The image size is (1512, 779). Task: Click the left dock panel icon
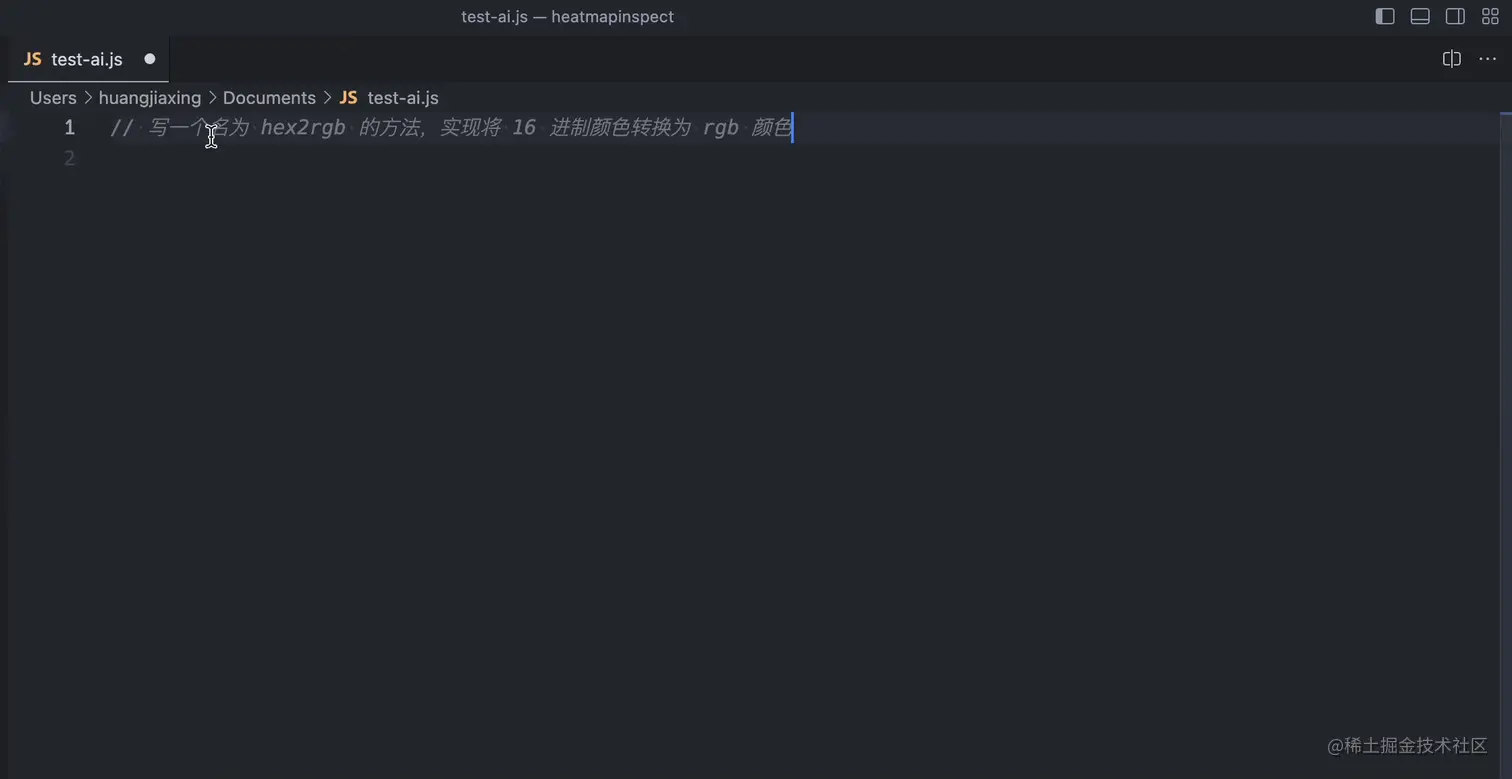pos(1385,16)
